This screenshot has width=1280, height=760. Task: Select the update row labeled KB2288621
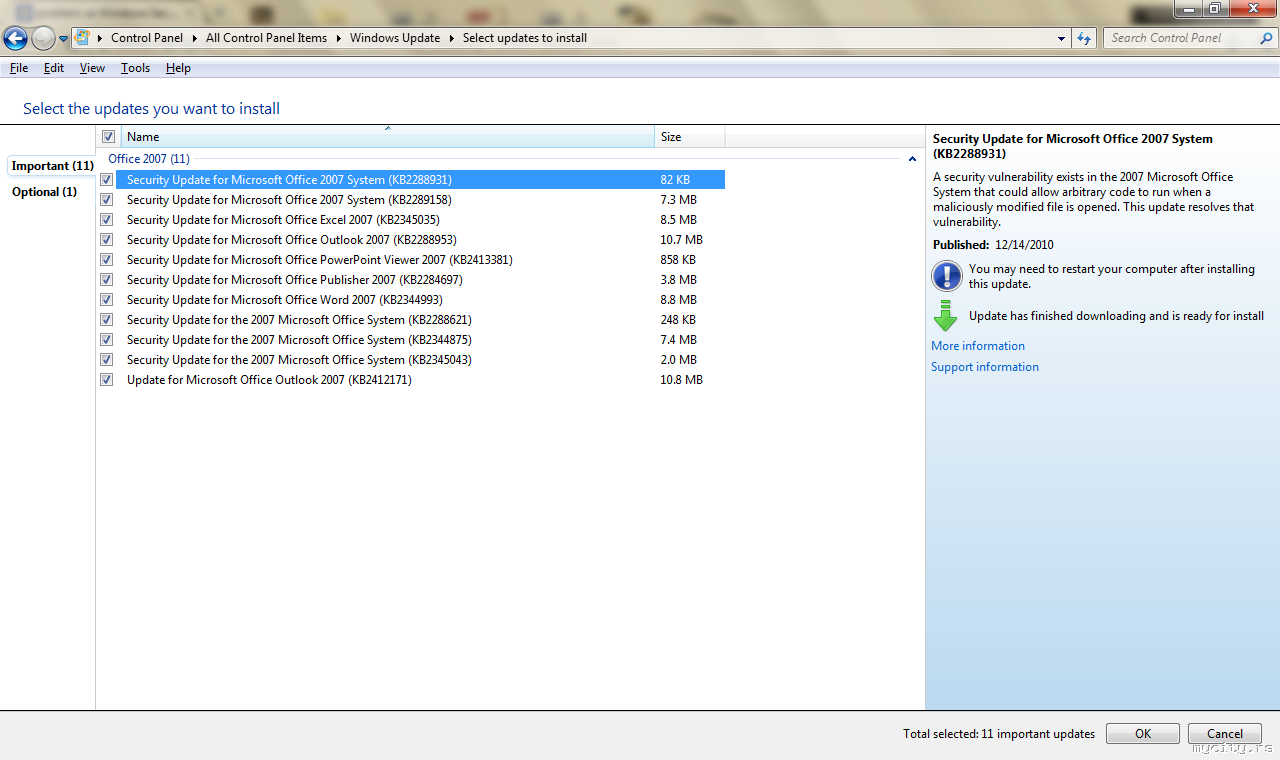[x=420, y=320]
